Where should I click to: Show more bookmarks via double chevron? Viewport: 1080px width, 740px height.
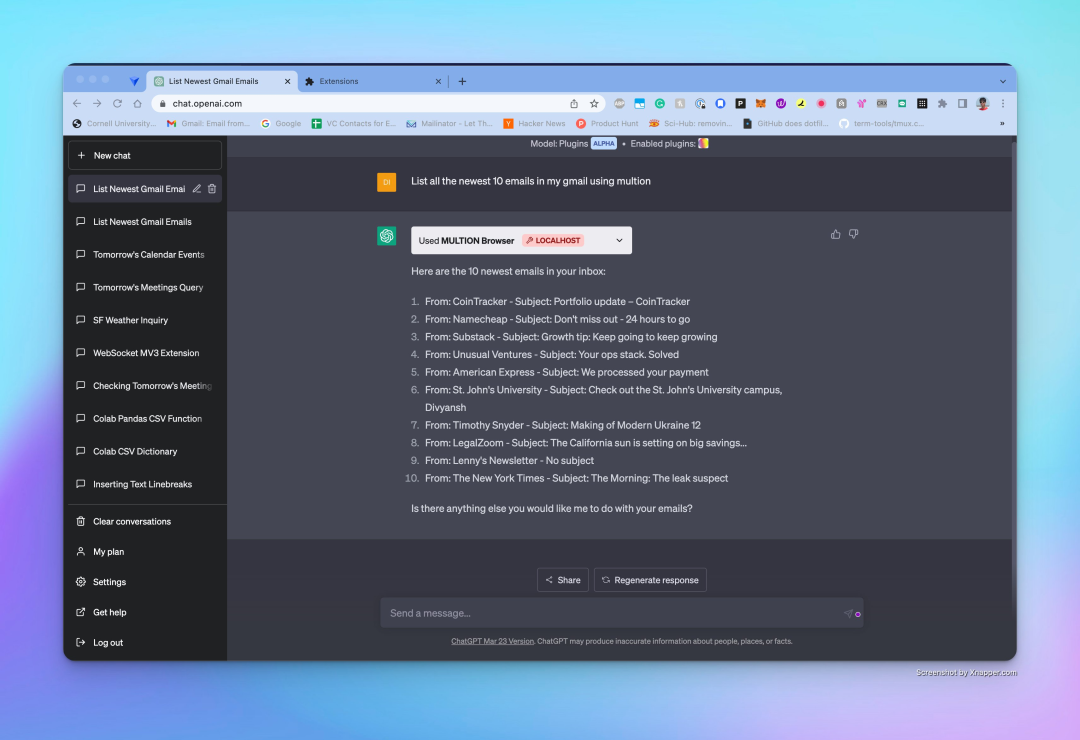tap(1002, 123)
